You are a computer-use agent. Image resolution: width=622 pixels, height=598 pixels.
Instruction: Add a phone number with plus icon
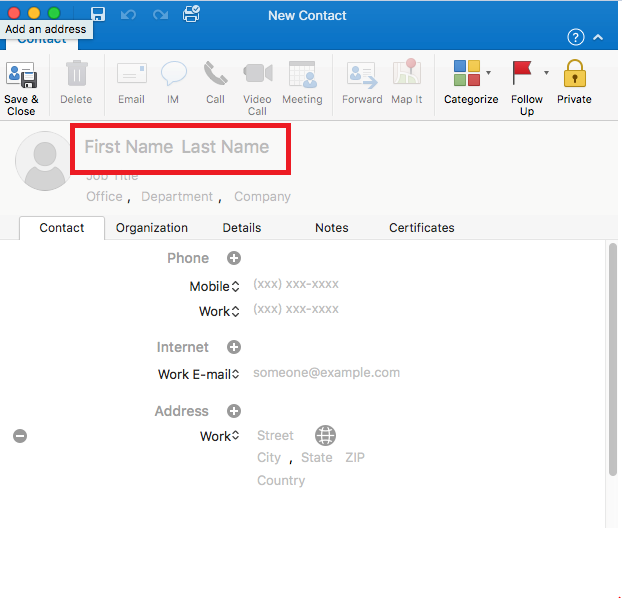[x=234, y=258]
